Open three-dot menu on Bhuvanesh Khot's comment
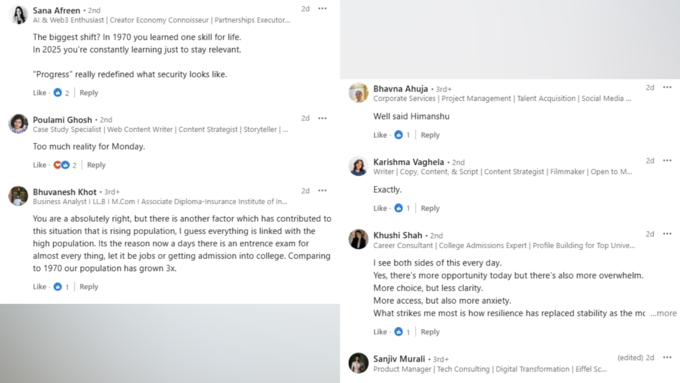 coord(322,191)
